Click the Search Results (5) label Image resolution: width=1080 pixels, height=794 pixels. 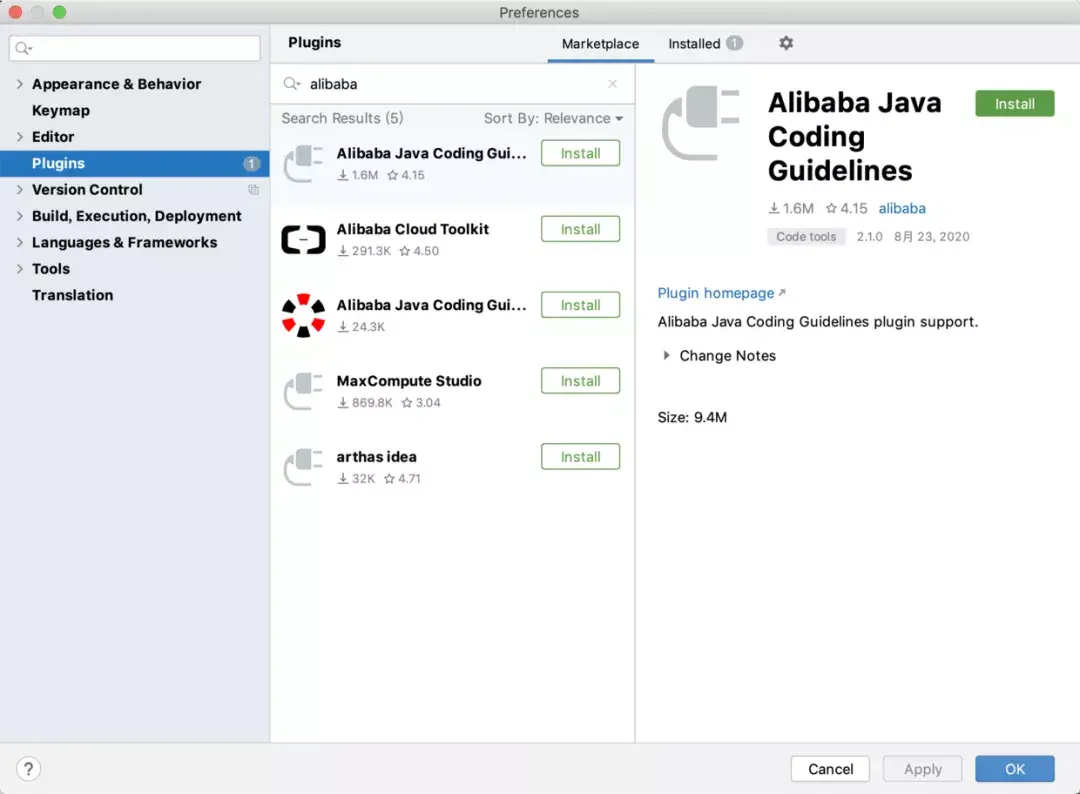point(342,118)
